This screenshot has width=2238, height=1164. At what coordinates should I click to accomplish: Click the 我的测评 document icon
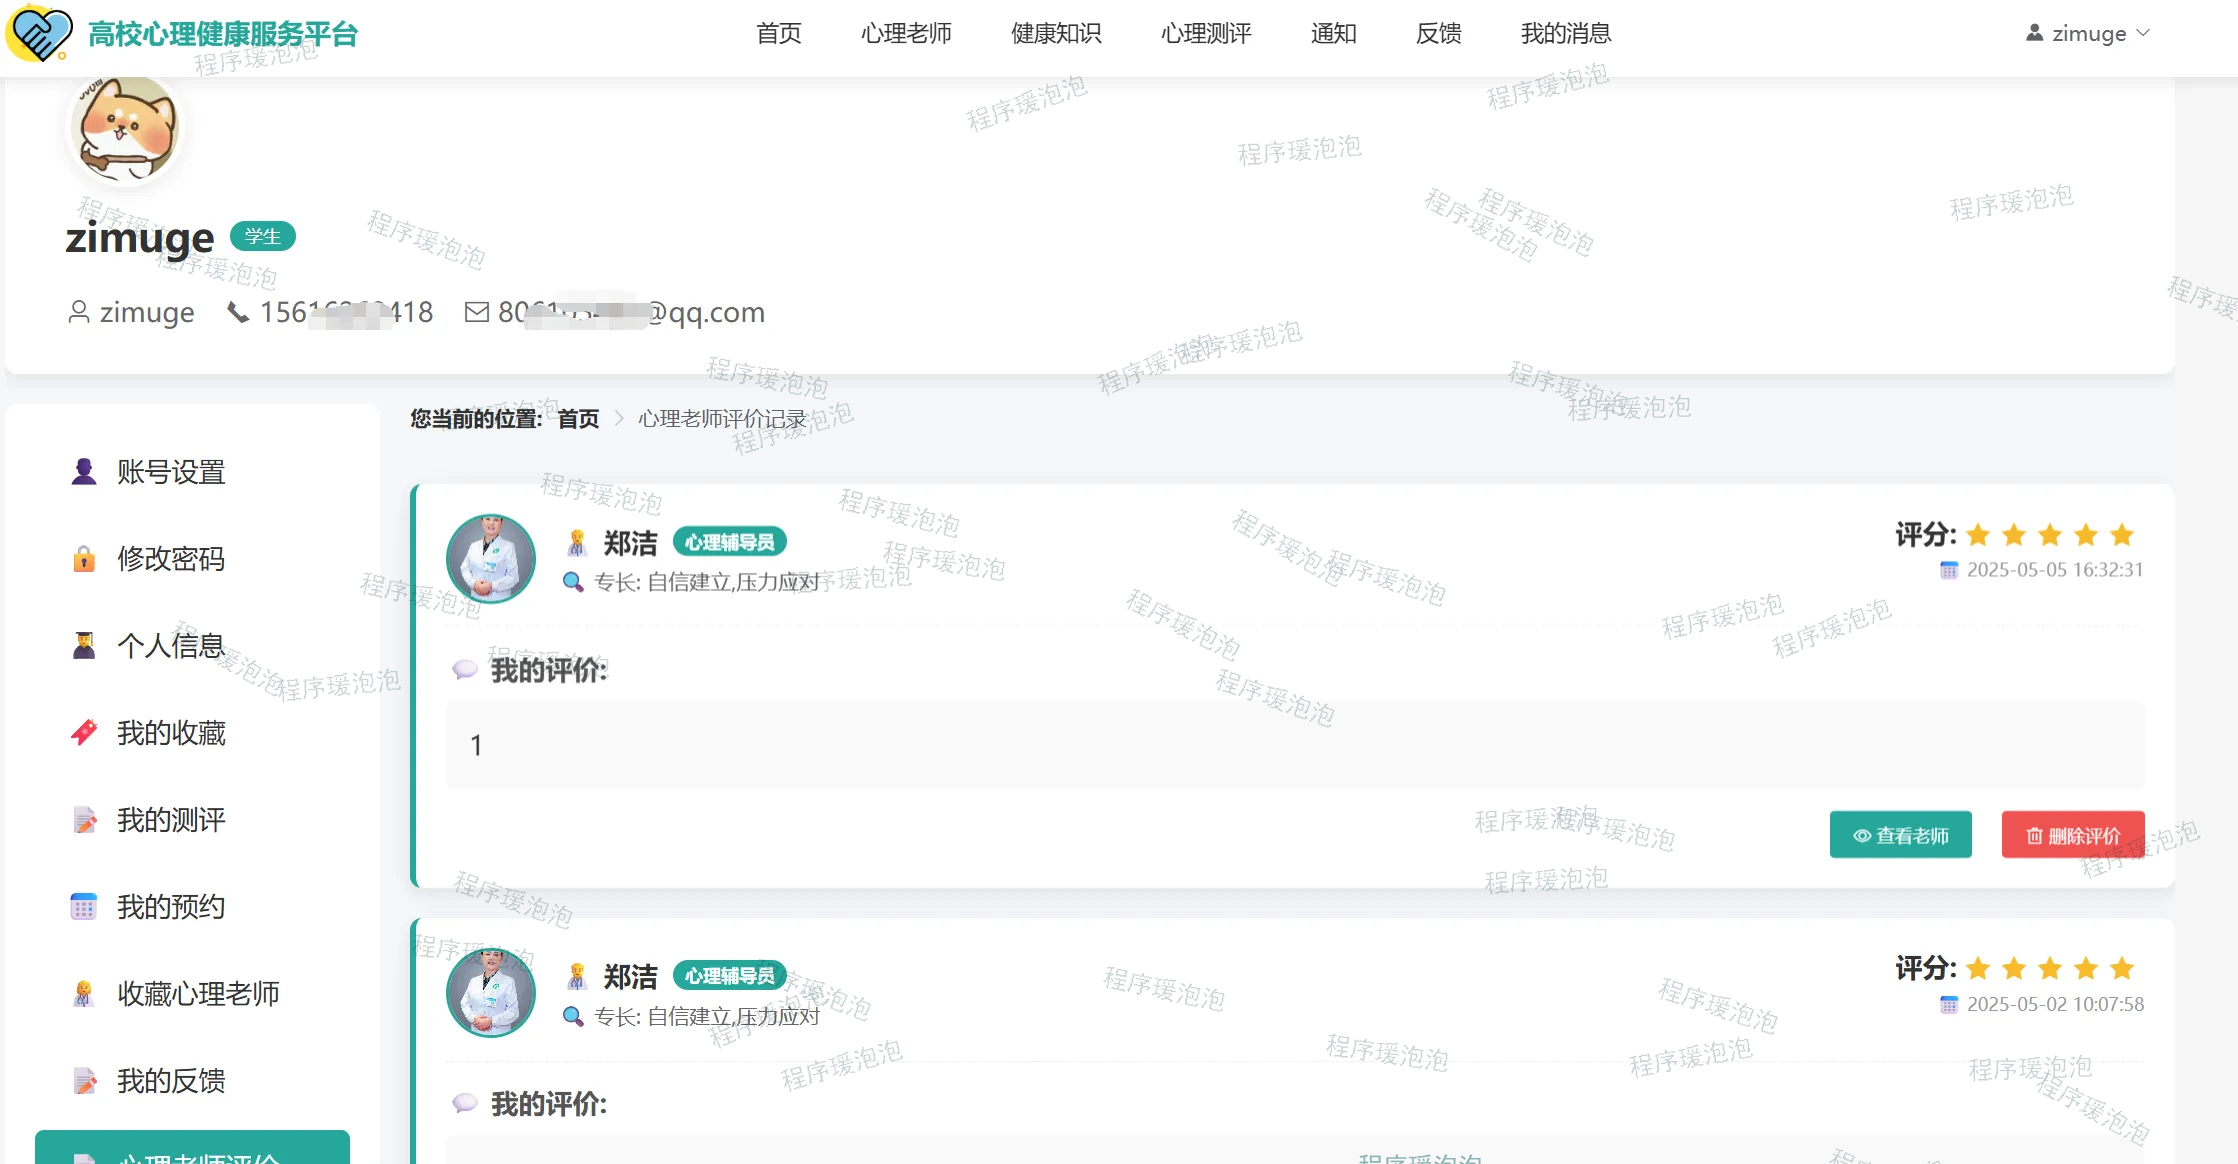point(84,820)
